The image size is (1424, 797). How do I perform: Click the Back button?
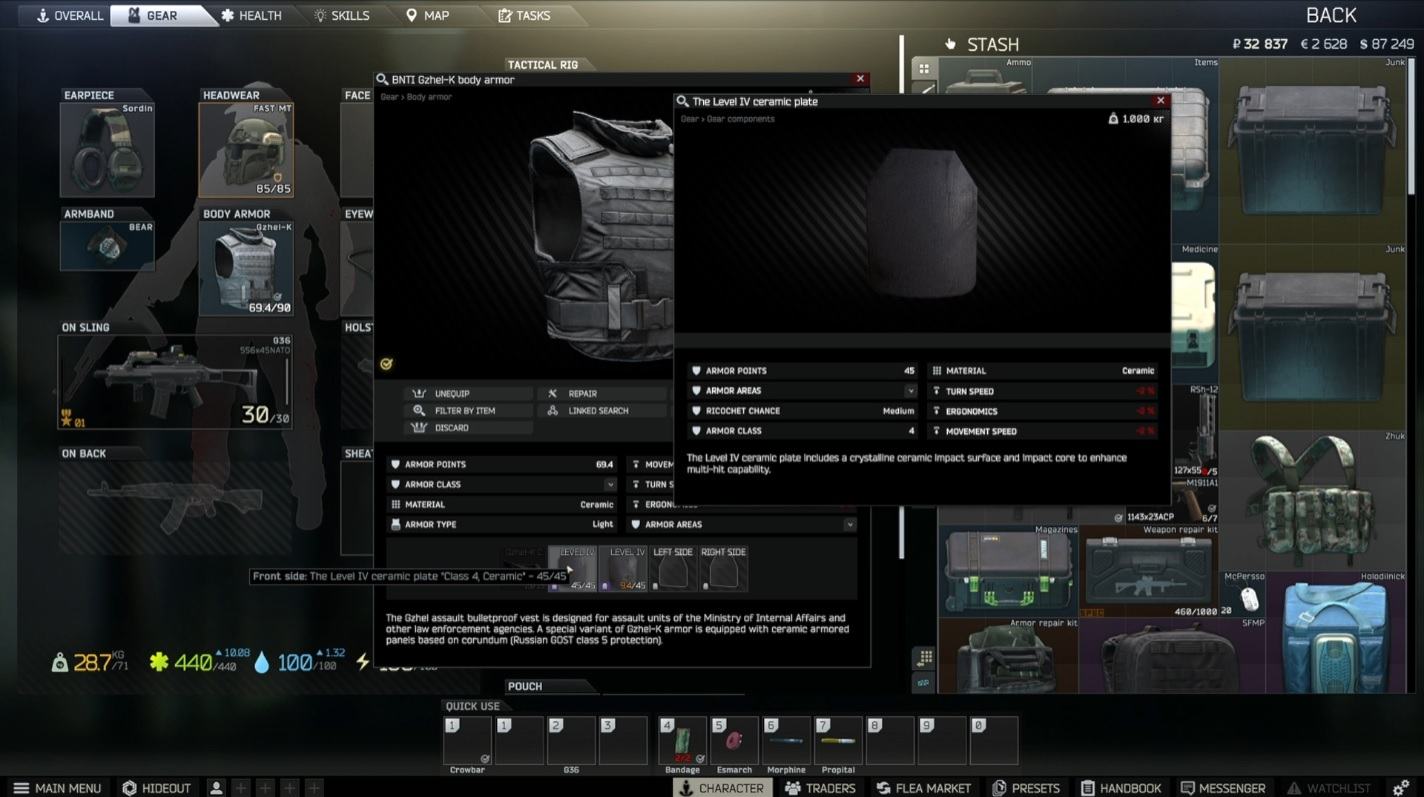tap(1331, 15)
